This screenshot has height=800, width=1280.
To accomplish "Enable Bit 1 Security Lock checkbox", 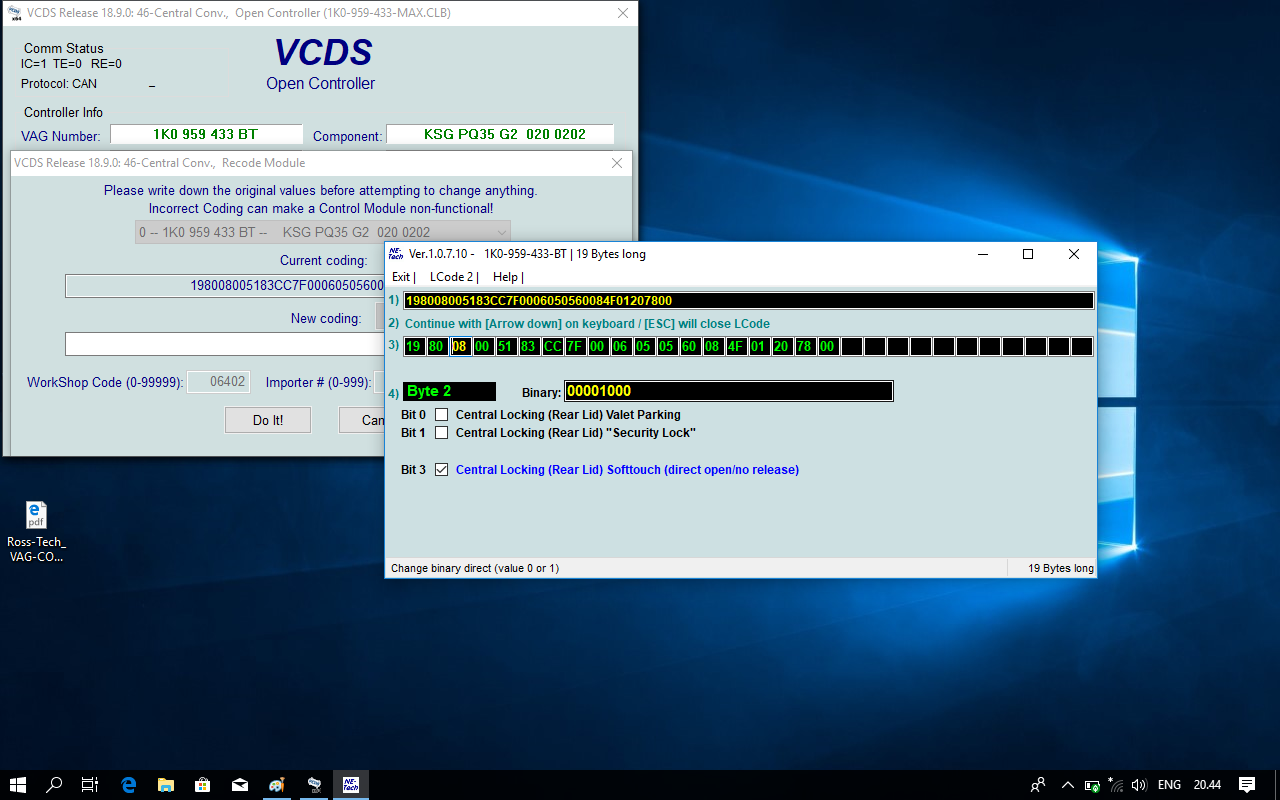I will coord(441,433).
